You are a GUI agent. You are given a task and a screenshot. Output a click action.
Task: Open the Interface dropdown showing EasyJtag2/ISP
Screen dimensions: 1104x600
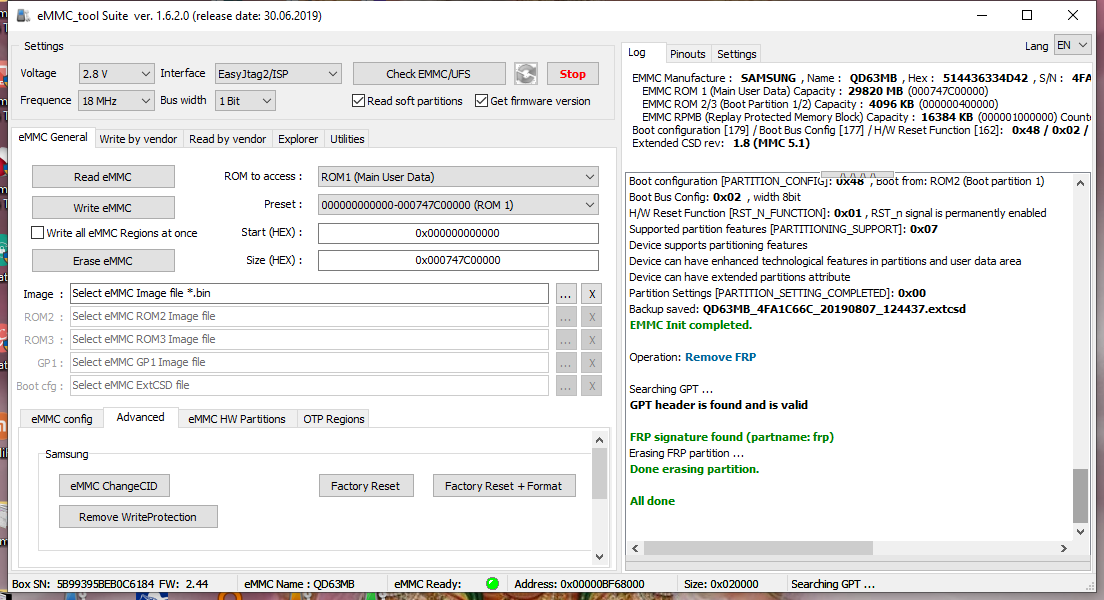pos(278,73)
